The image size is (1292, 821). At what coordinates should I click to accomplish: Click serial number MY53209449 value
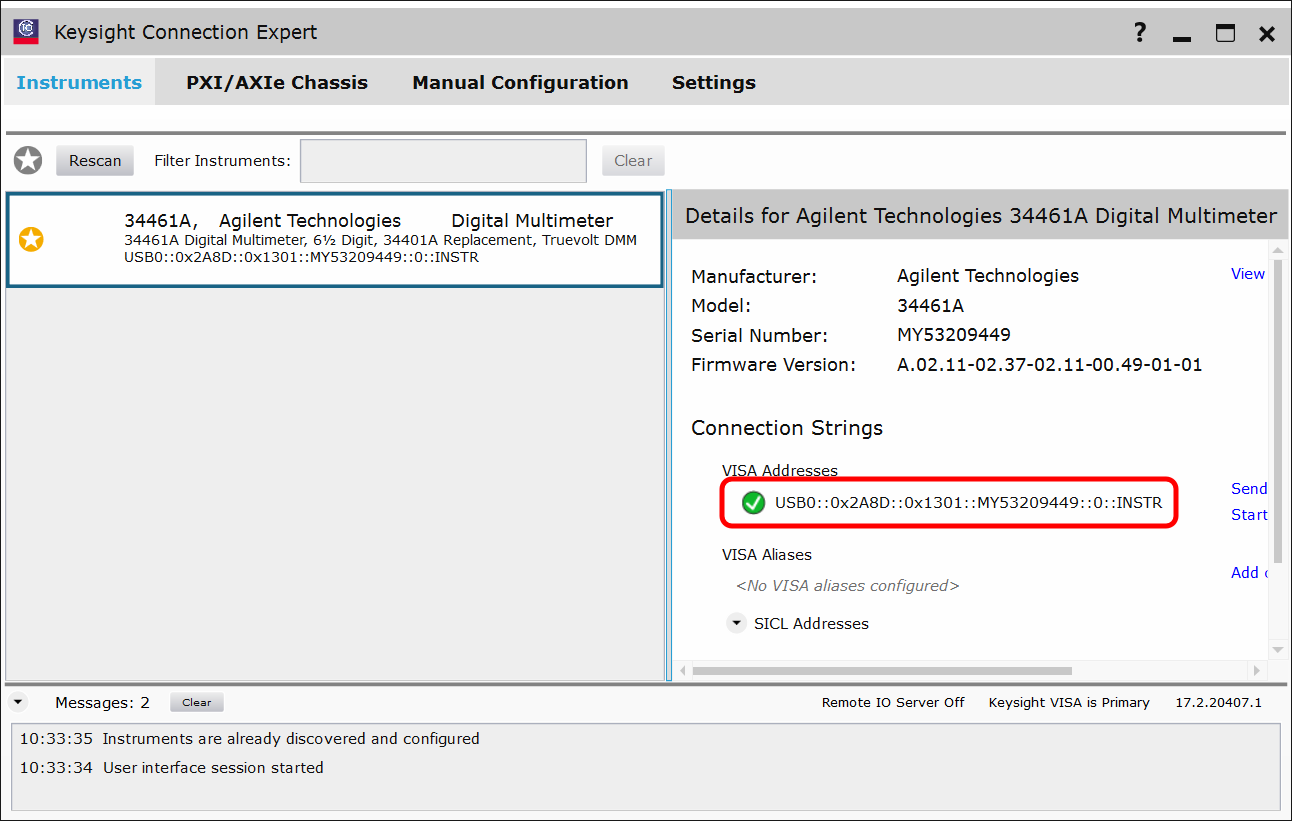954,335
